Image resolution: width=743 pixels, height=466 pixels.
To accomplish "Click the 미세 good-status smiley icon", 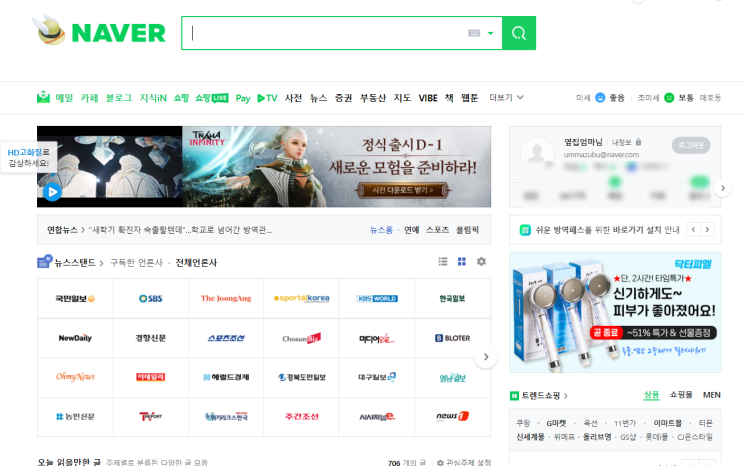I will (x=600, y=98).
